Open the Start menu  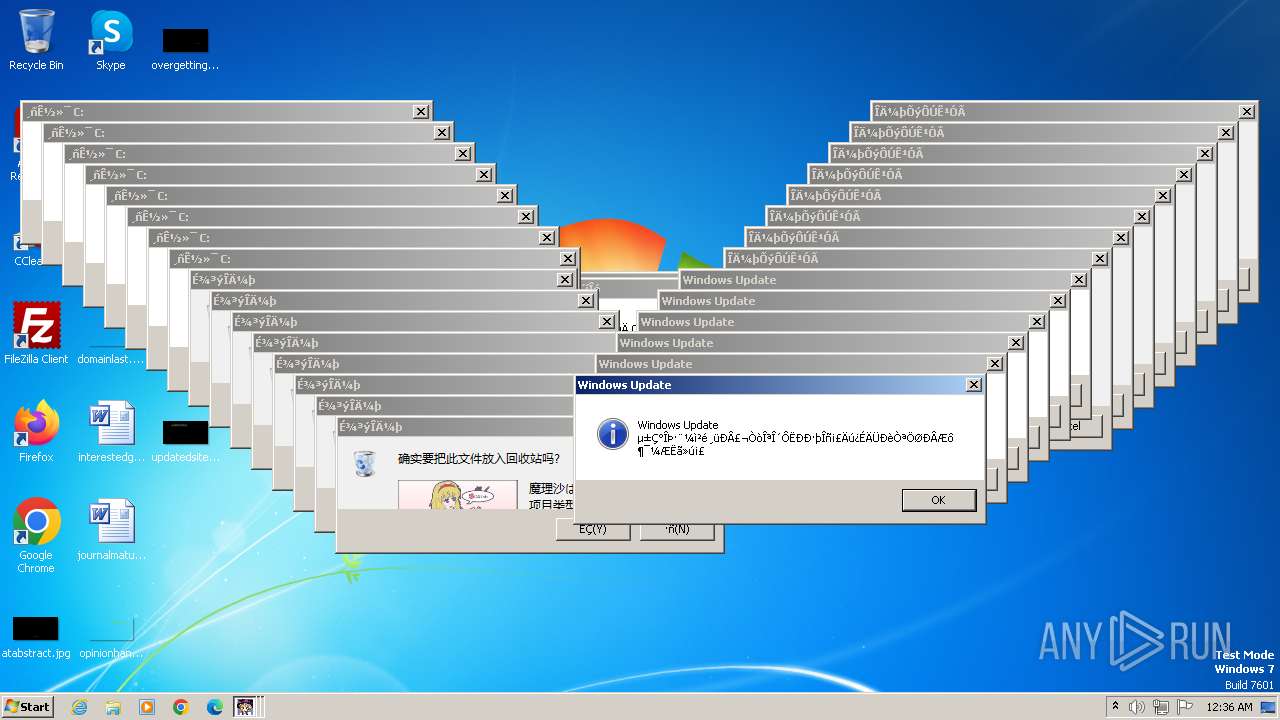click(28, 706)
